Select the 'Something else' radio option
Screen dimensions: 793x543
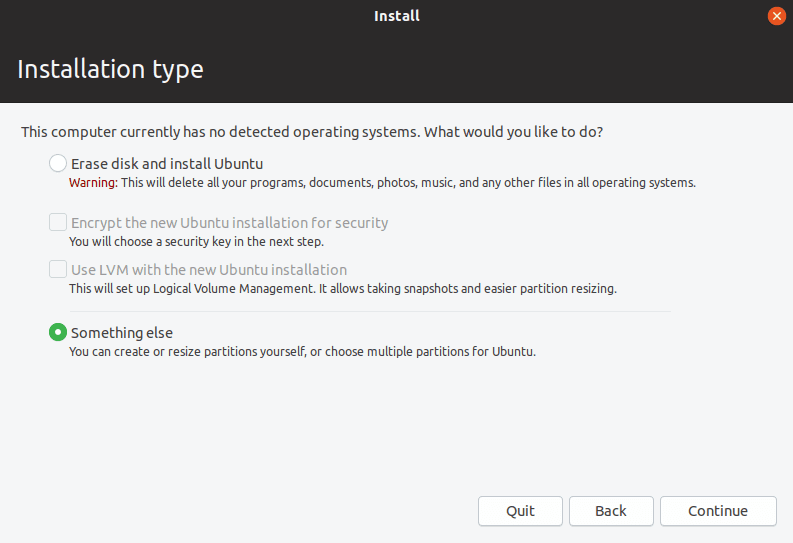(x=58, y=332)
